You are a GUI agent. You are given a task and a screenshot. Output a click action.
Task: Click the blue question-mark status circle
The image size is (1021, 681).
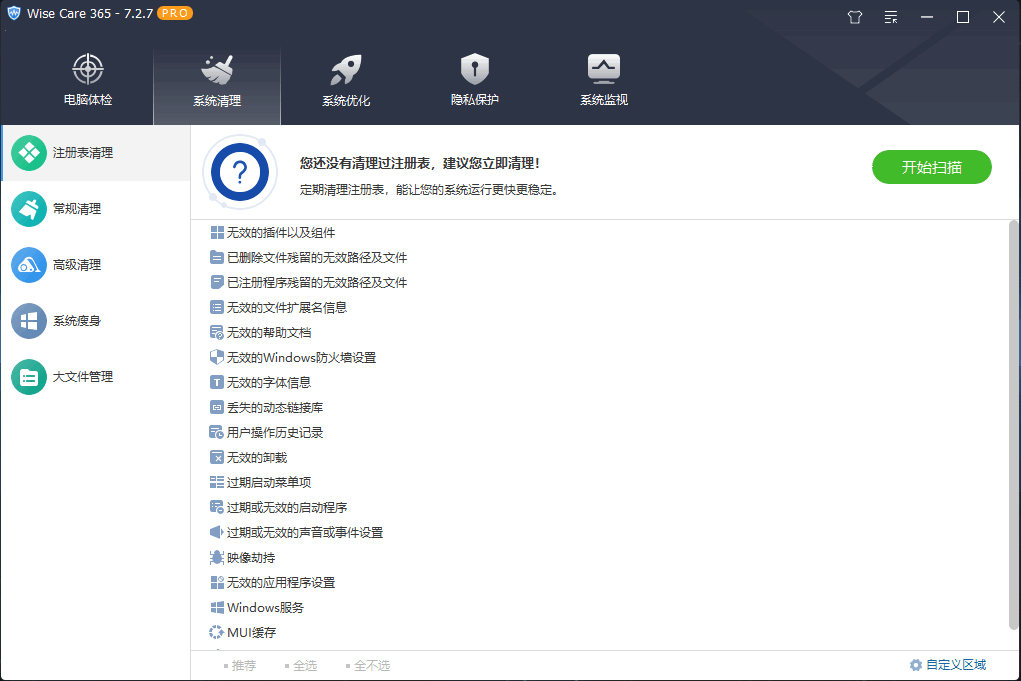coord(239,172)
